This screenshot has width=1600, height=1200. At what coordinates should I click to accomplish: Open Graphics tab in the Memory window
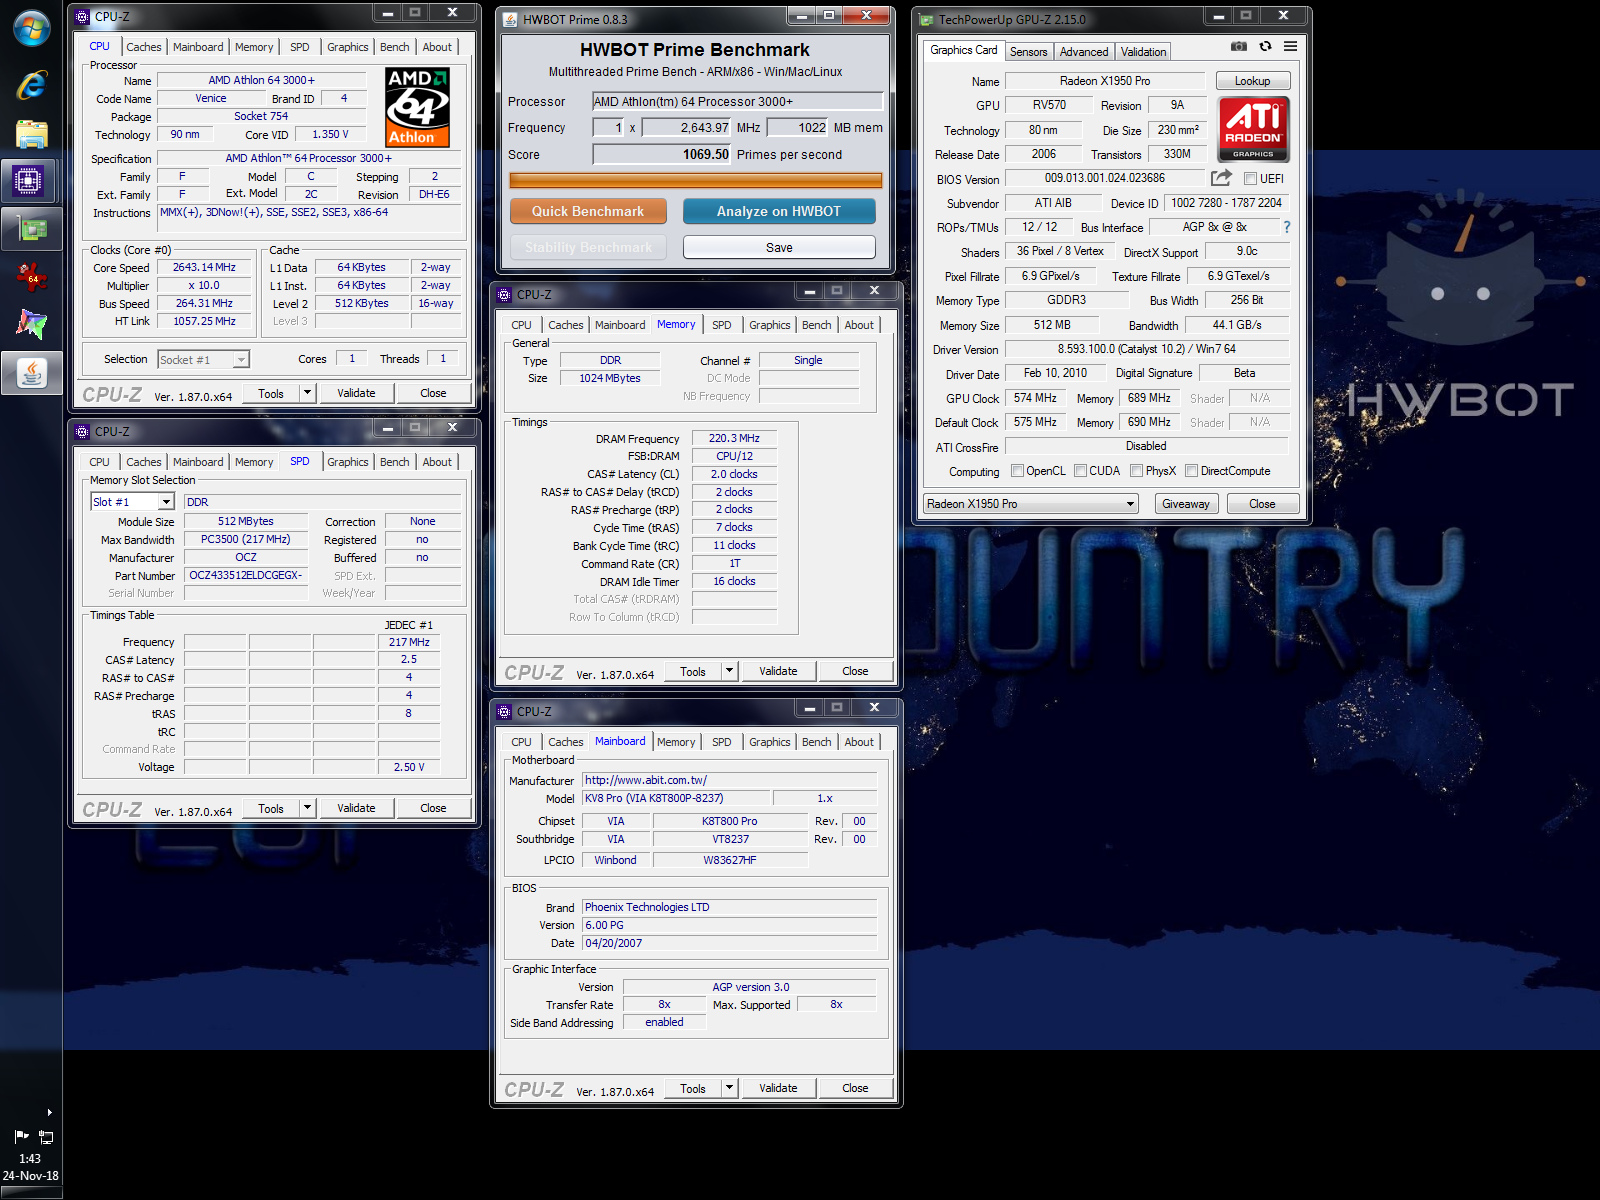[769, 325]
